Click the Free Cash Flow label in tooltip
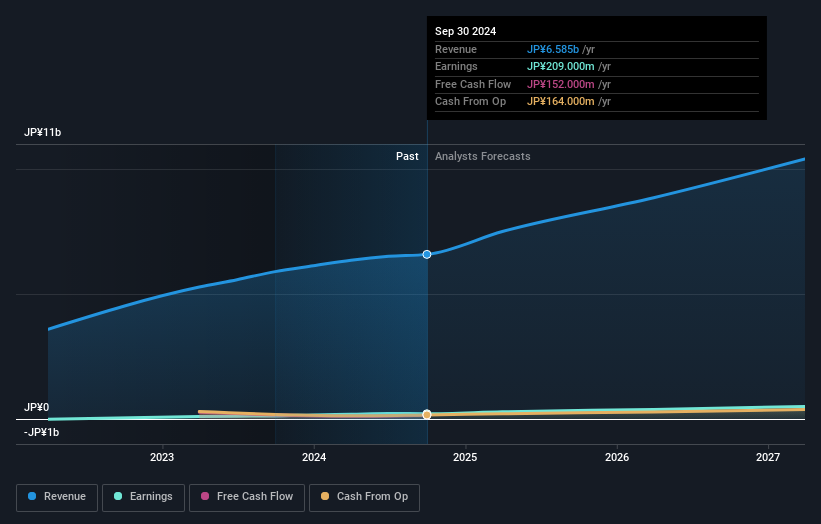This screenshot has width=821, height=524. (473, 84)
